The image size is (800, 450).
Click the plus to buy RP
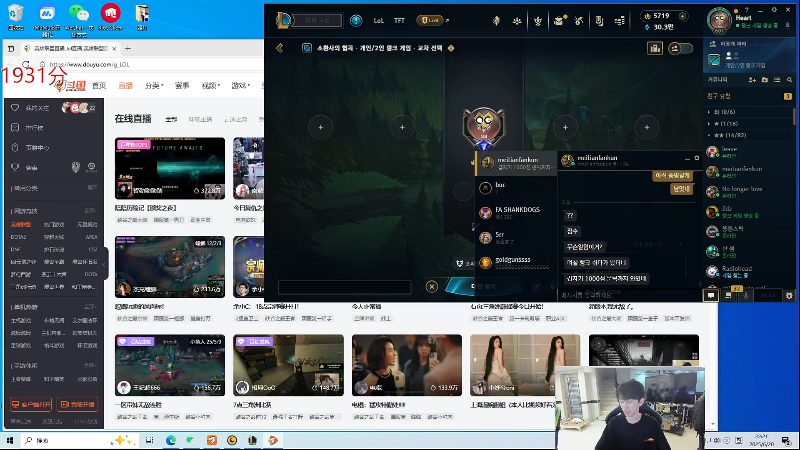coord(682,16)
